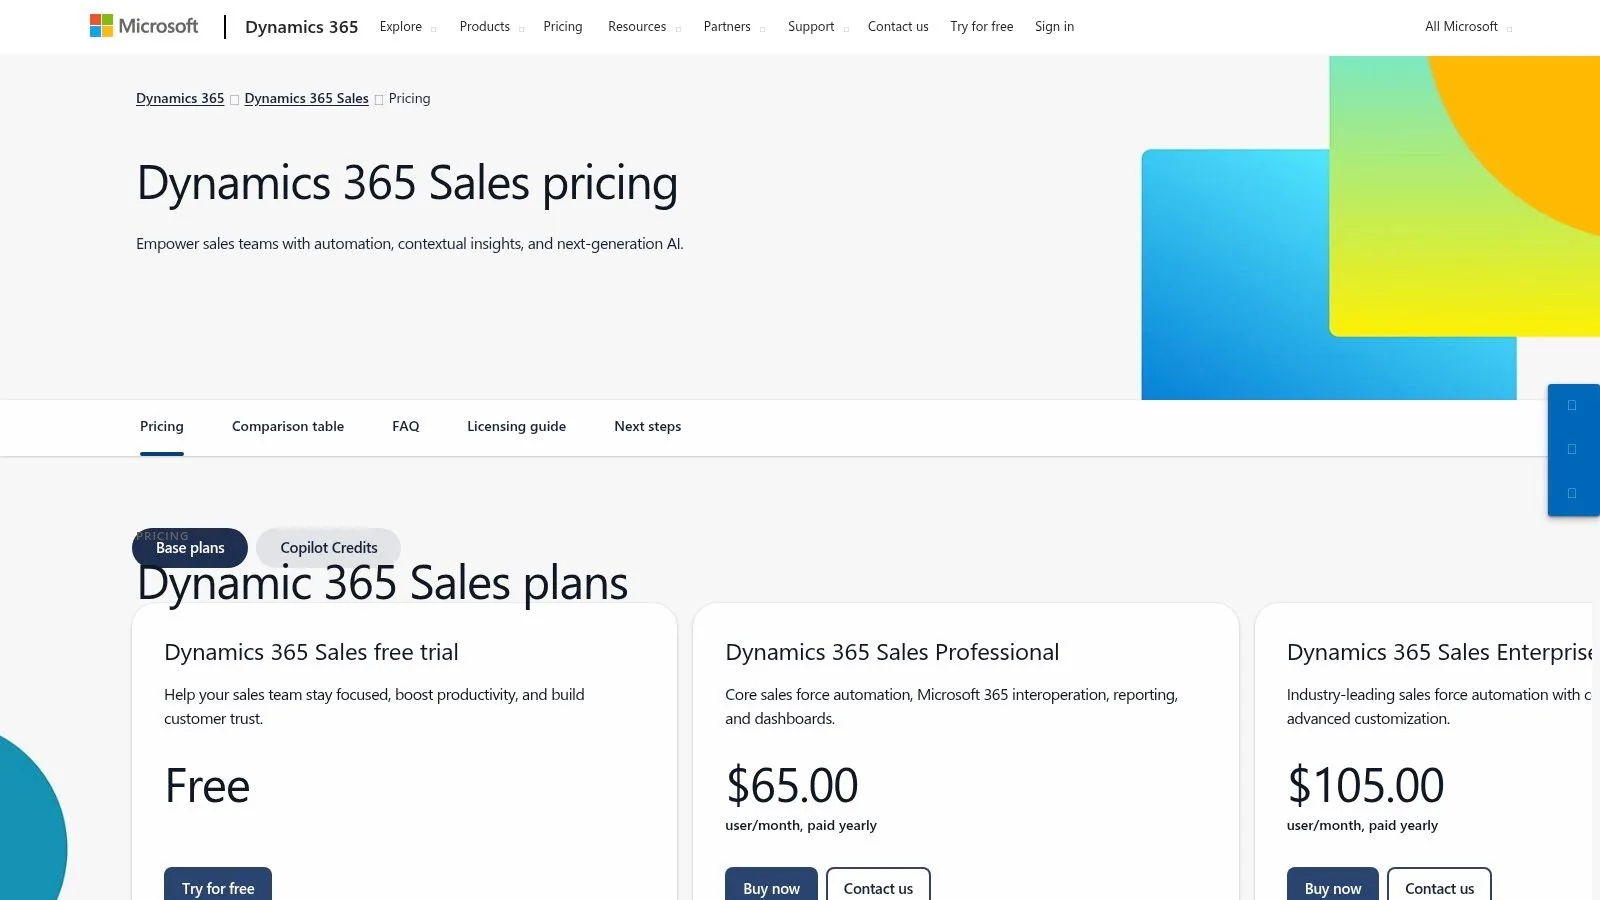The height and width of the screenshot is (900, 1600).
Task: Click the Pricing breadcrumb text
Action: [409, 98]
